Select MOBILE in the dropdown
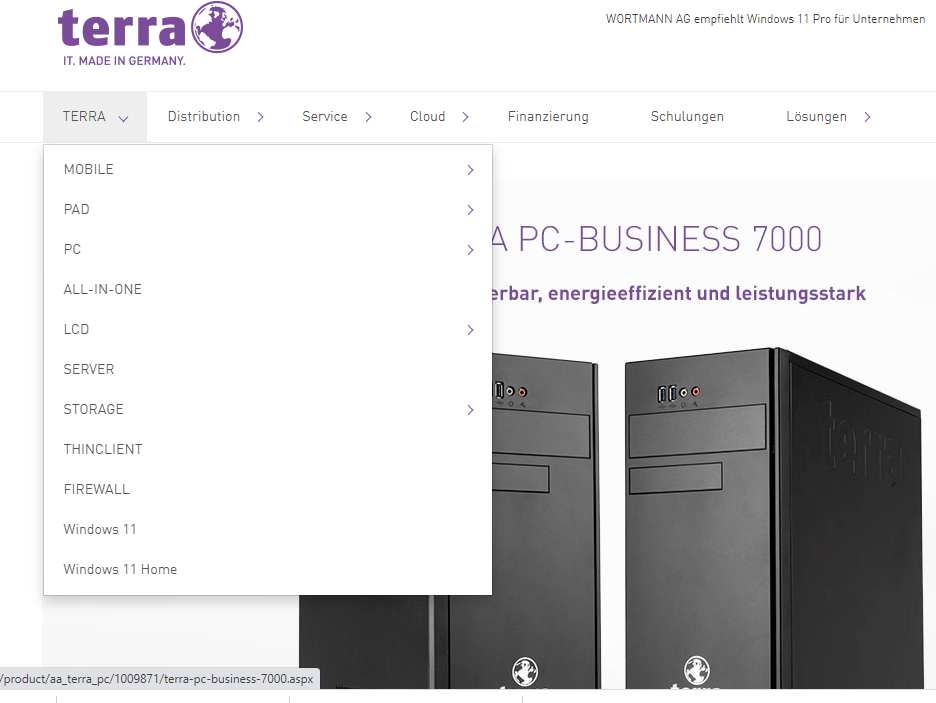Image resolution: width=936 pixels, height=703 pixels. click(x=89, y=169)
